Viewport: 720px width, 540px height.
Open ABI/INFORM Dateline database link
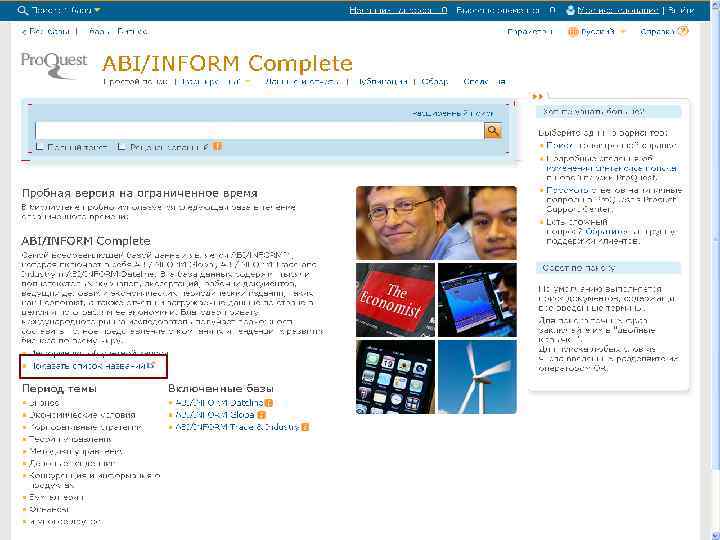click(219, 403)
